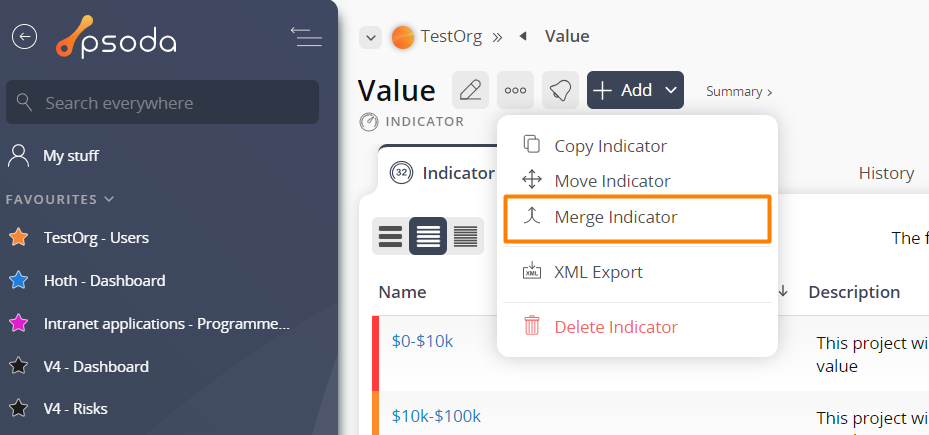The width and height of the screenshot is (929, 435).
Task: Select Delete Indicator in the menu
Action: click(615, 327)
